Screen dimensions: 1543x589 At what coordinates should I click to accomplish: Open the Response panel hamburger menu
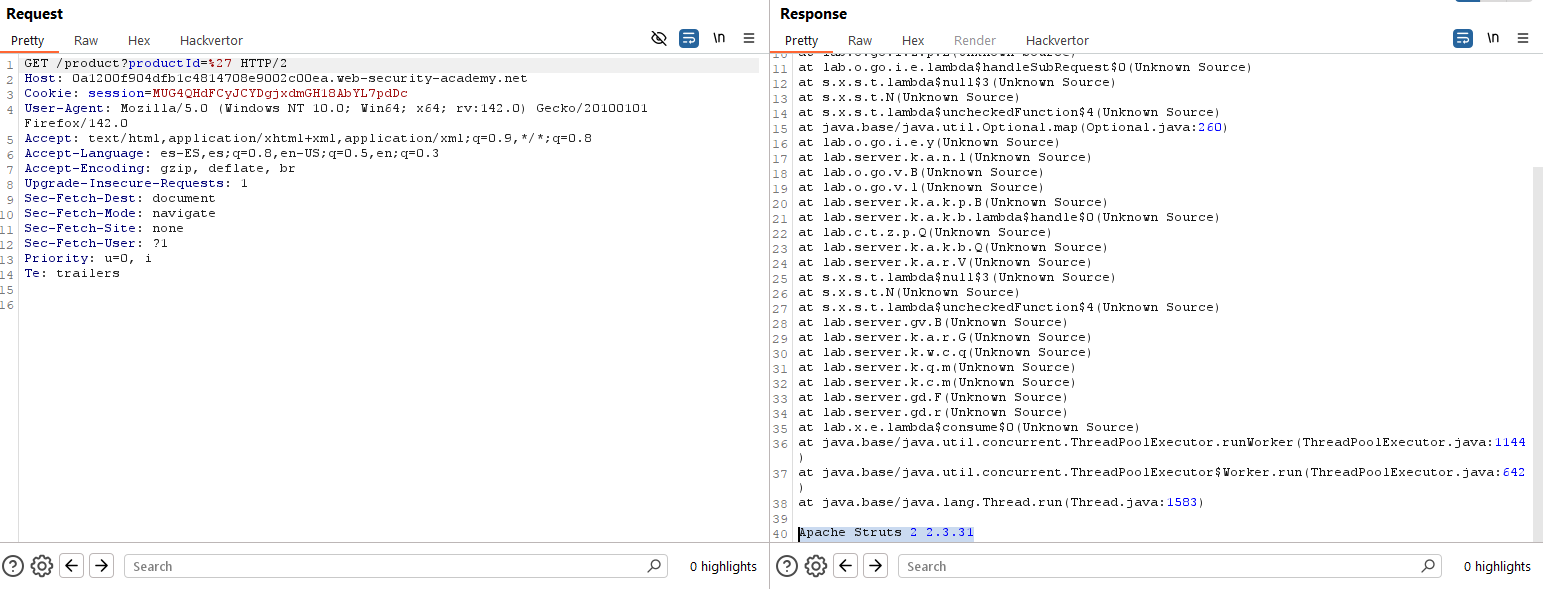[1523, 39]
